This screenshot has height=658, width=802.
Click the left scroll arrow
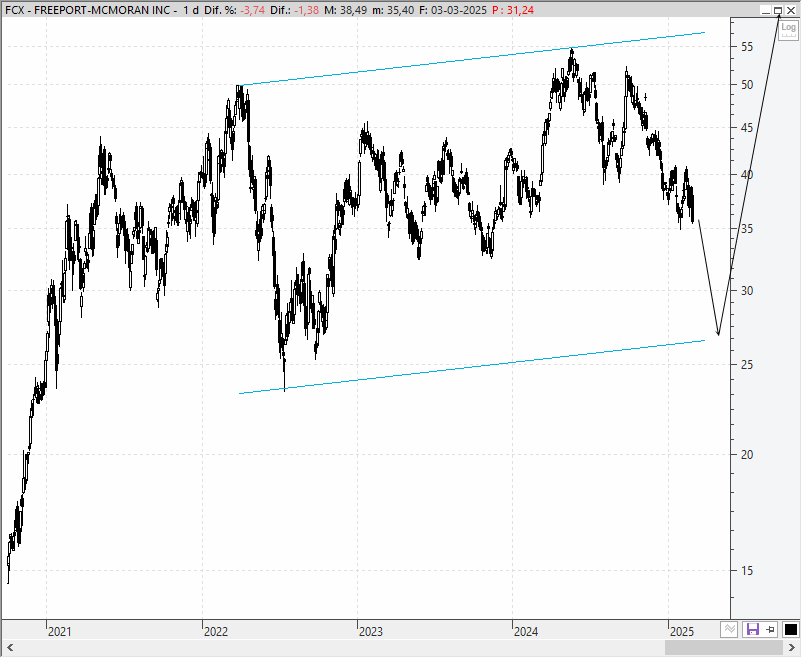(9, 647)
